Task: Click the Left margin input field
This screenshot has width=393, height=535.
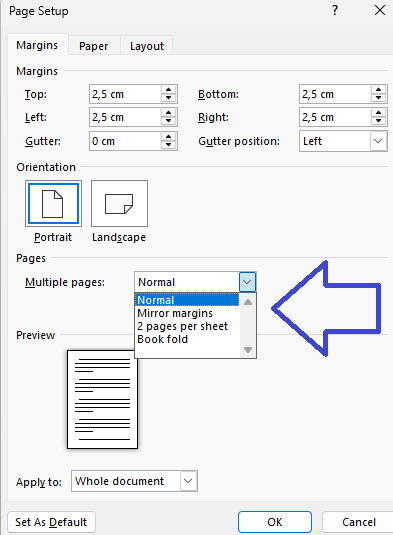Action: pos(125,117)
